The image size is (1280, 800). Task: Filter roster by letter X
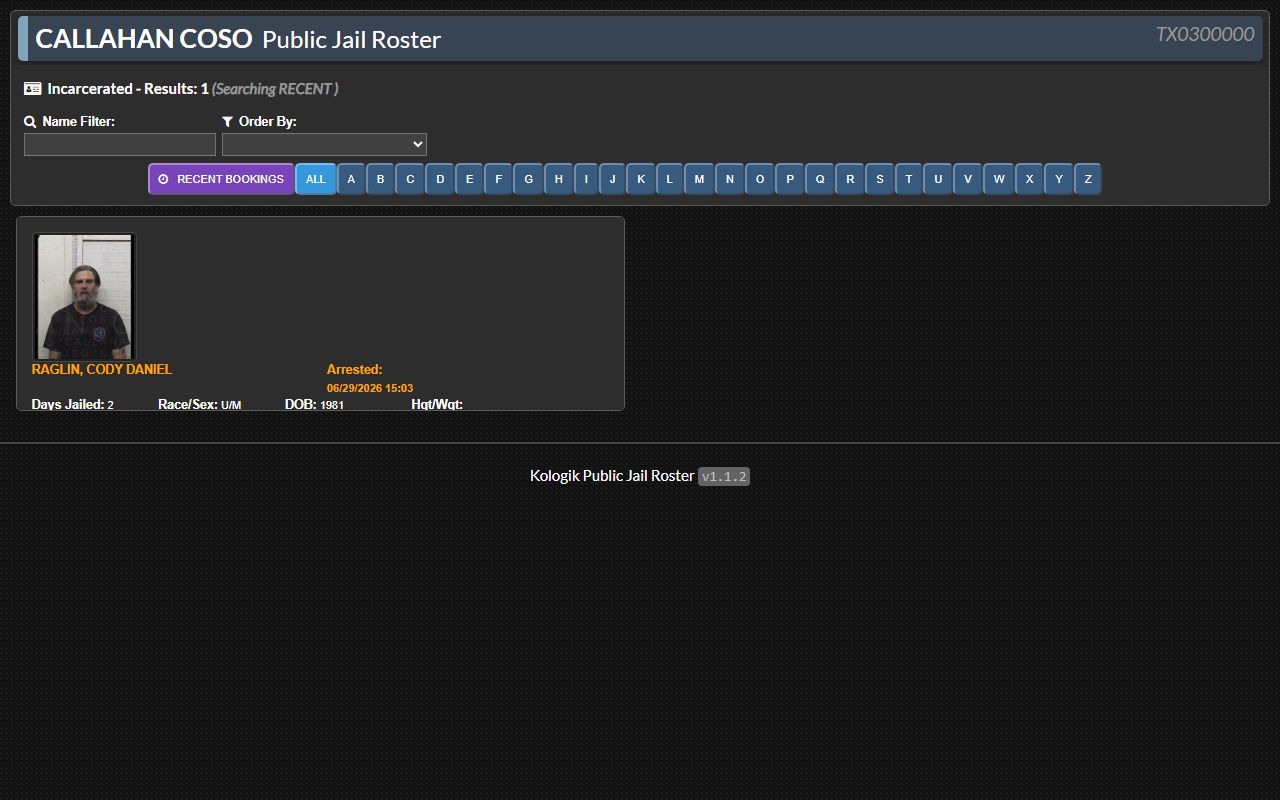pos(1030,179)
